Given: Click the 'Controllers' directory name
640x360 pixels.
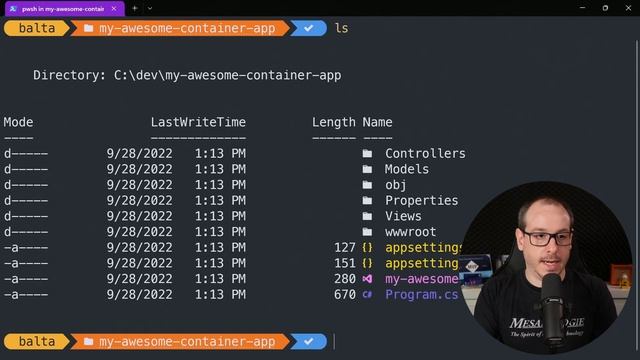Looking at the screenshot, I should (x=425, y=153).
